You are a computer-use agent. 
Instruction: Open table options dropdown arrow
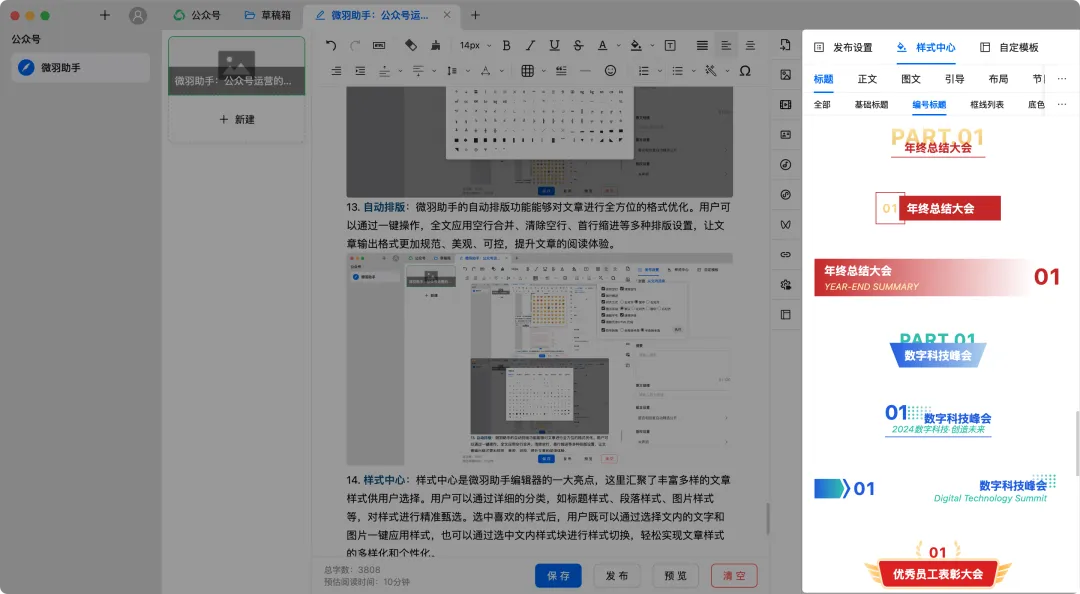click(543, 71)
